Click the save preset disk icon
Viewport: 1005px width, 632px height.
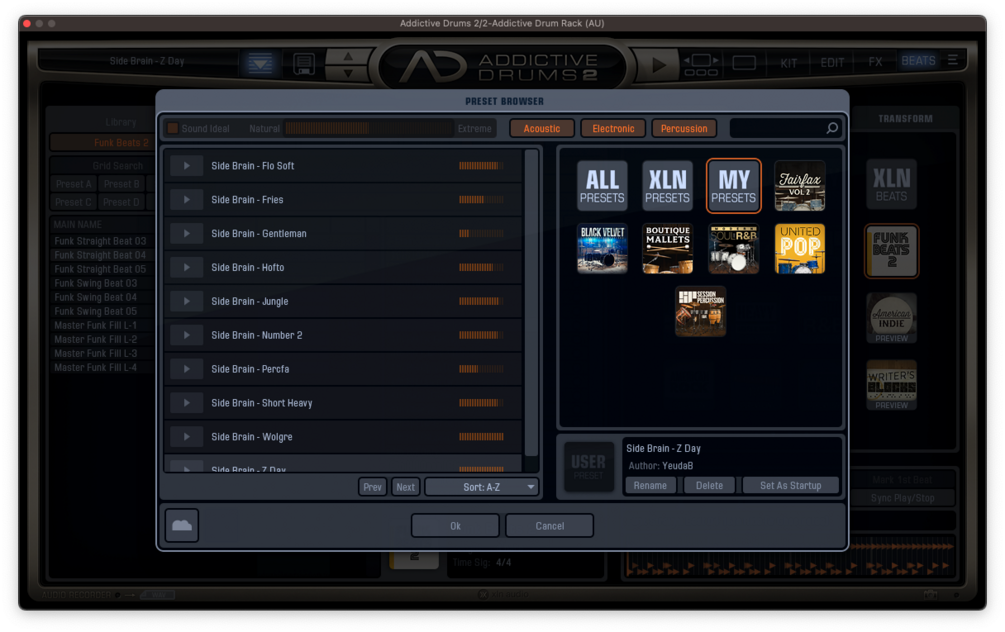(304, 63)
